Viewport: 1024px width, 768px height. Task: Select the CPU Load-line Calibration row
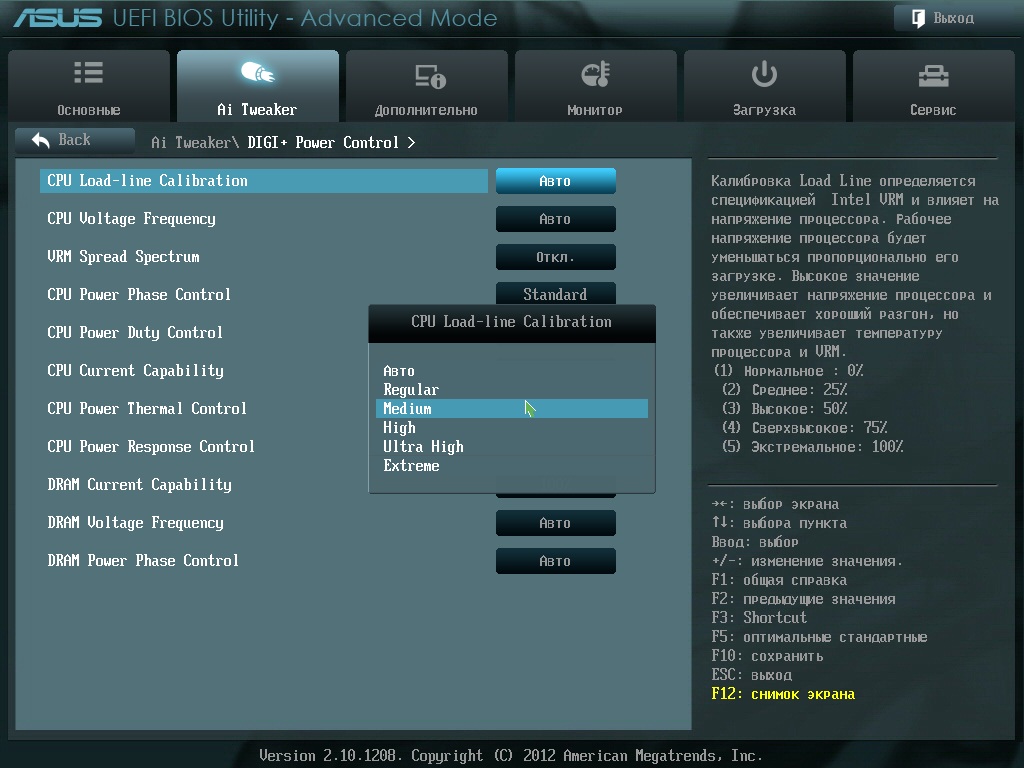pyautogui.click(x=264, y=181)
